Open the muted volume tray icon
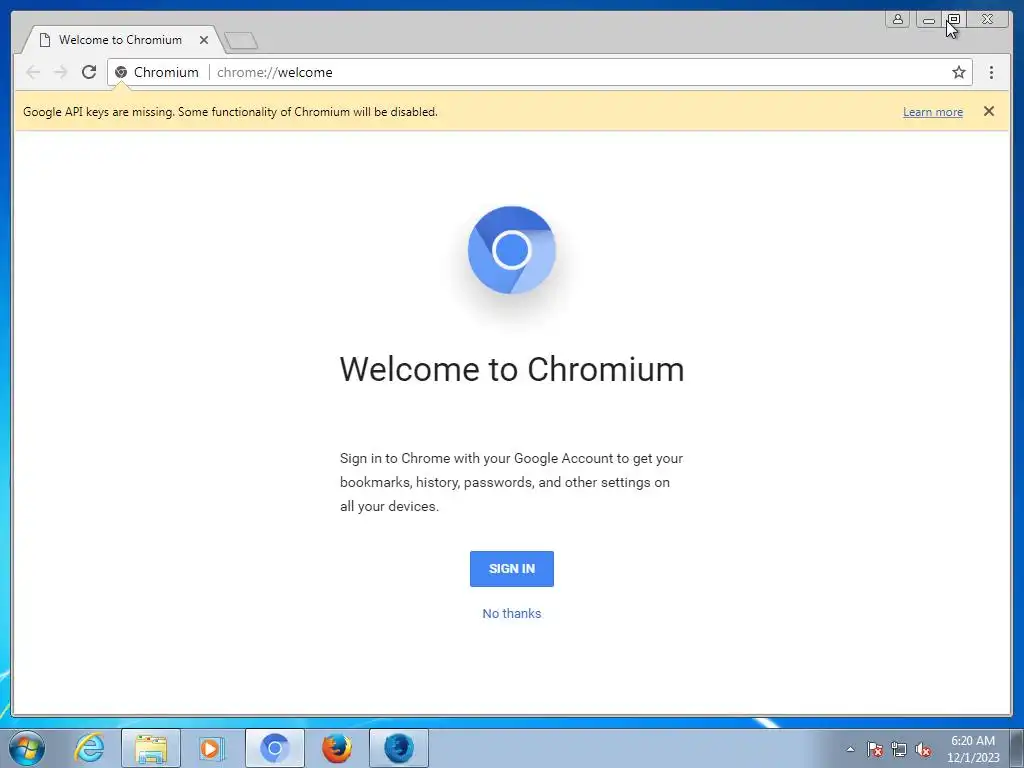 point(923,749)
